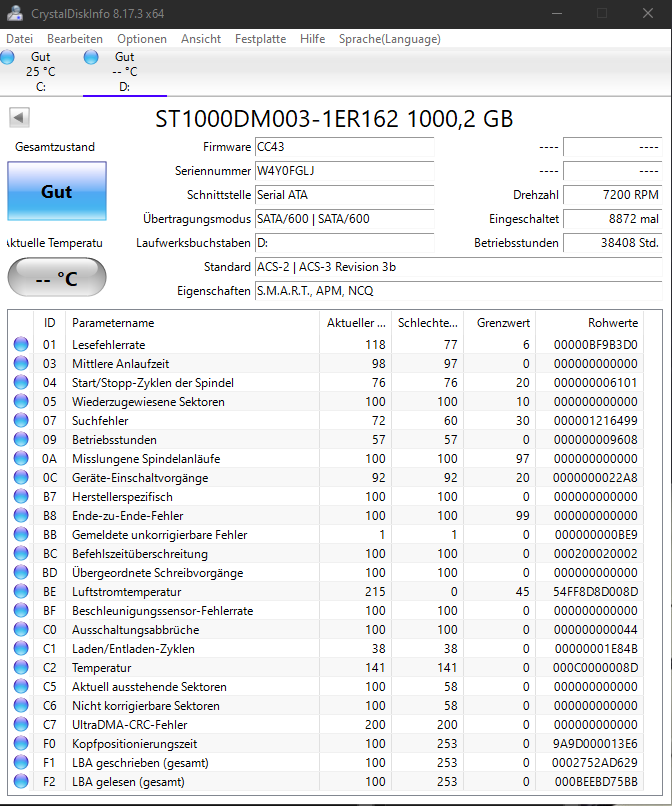Click status orb of Wiederzugewiesene Sektoren row
The height and width of the screenshot is (806, 672).
21,401
